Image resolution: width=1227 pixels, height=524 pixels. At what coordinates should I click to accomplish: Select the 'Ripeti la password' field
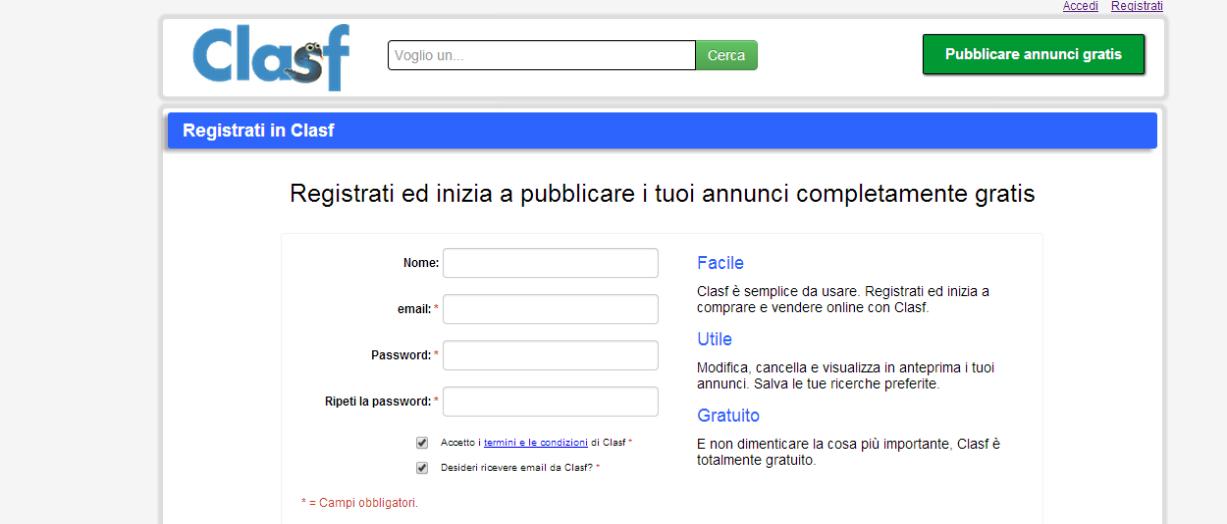(x=551, y=401)
